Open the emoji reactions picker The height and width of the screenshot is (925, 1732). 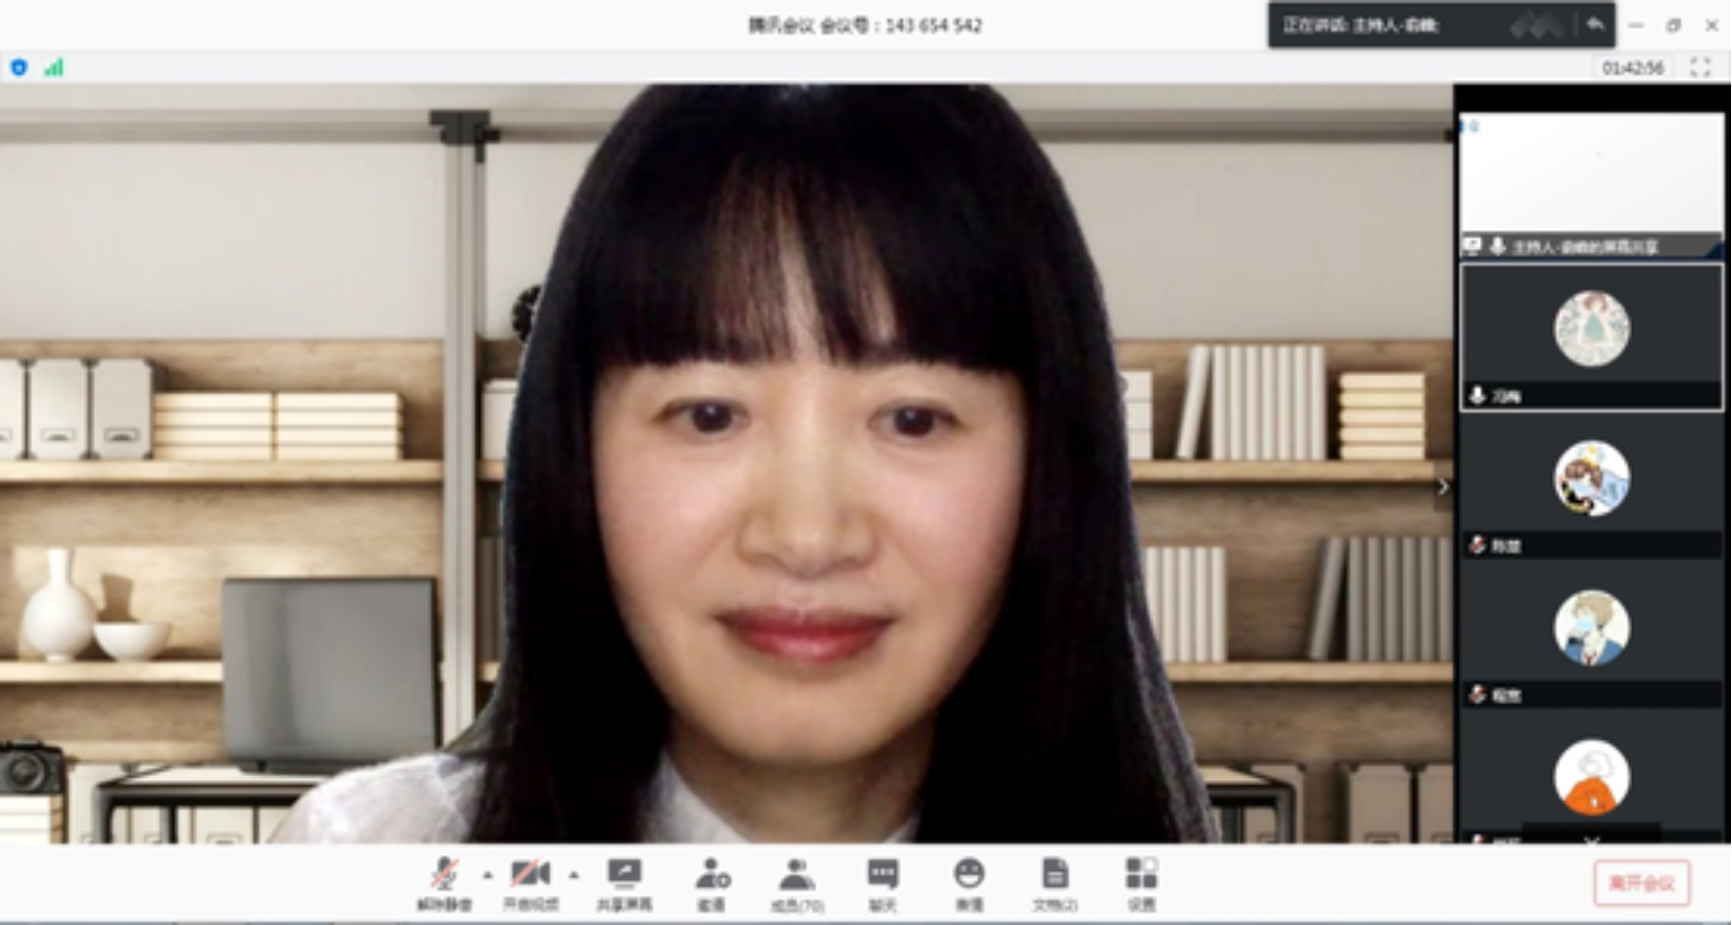[968, 882]
